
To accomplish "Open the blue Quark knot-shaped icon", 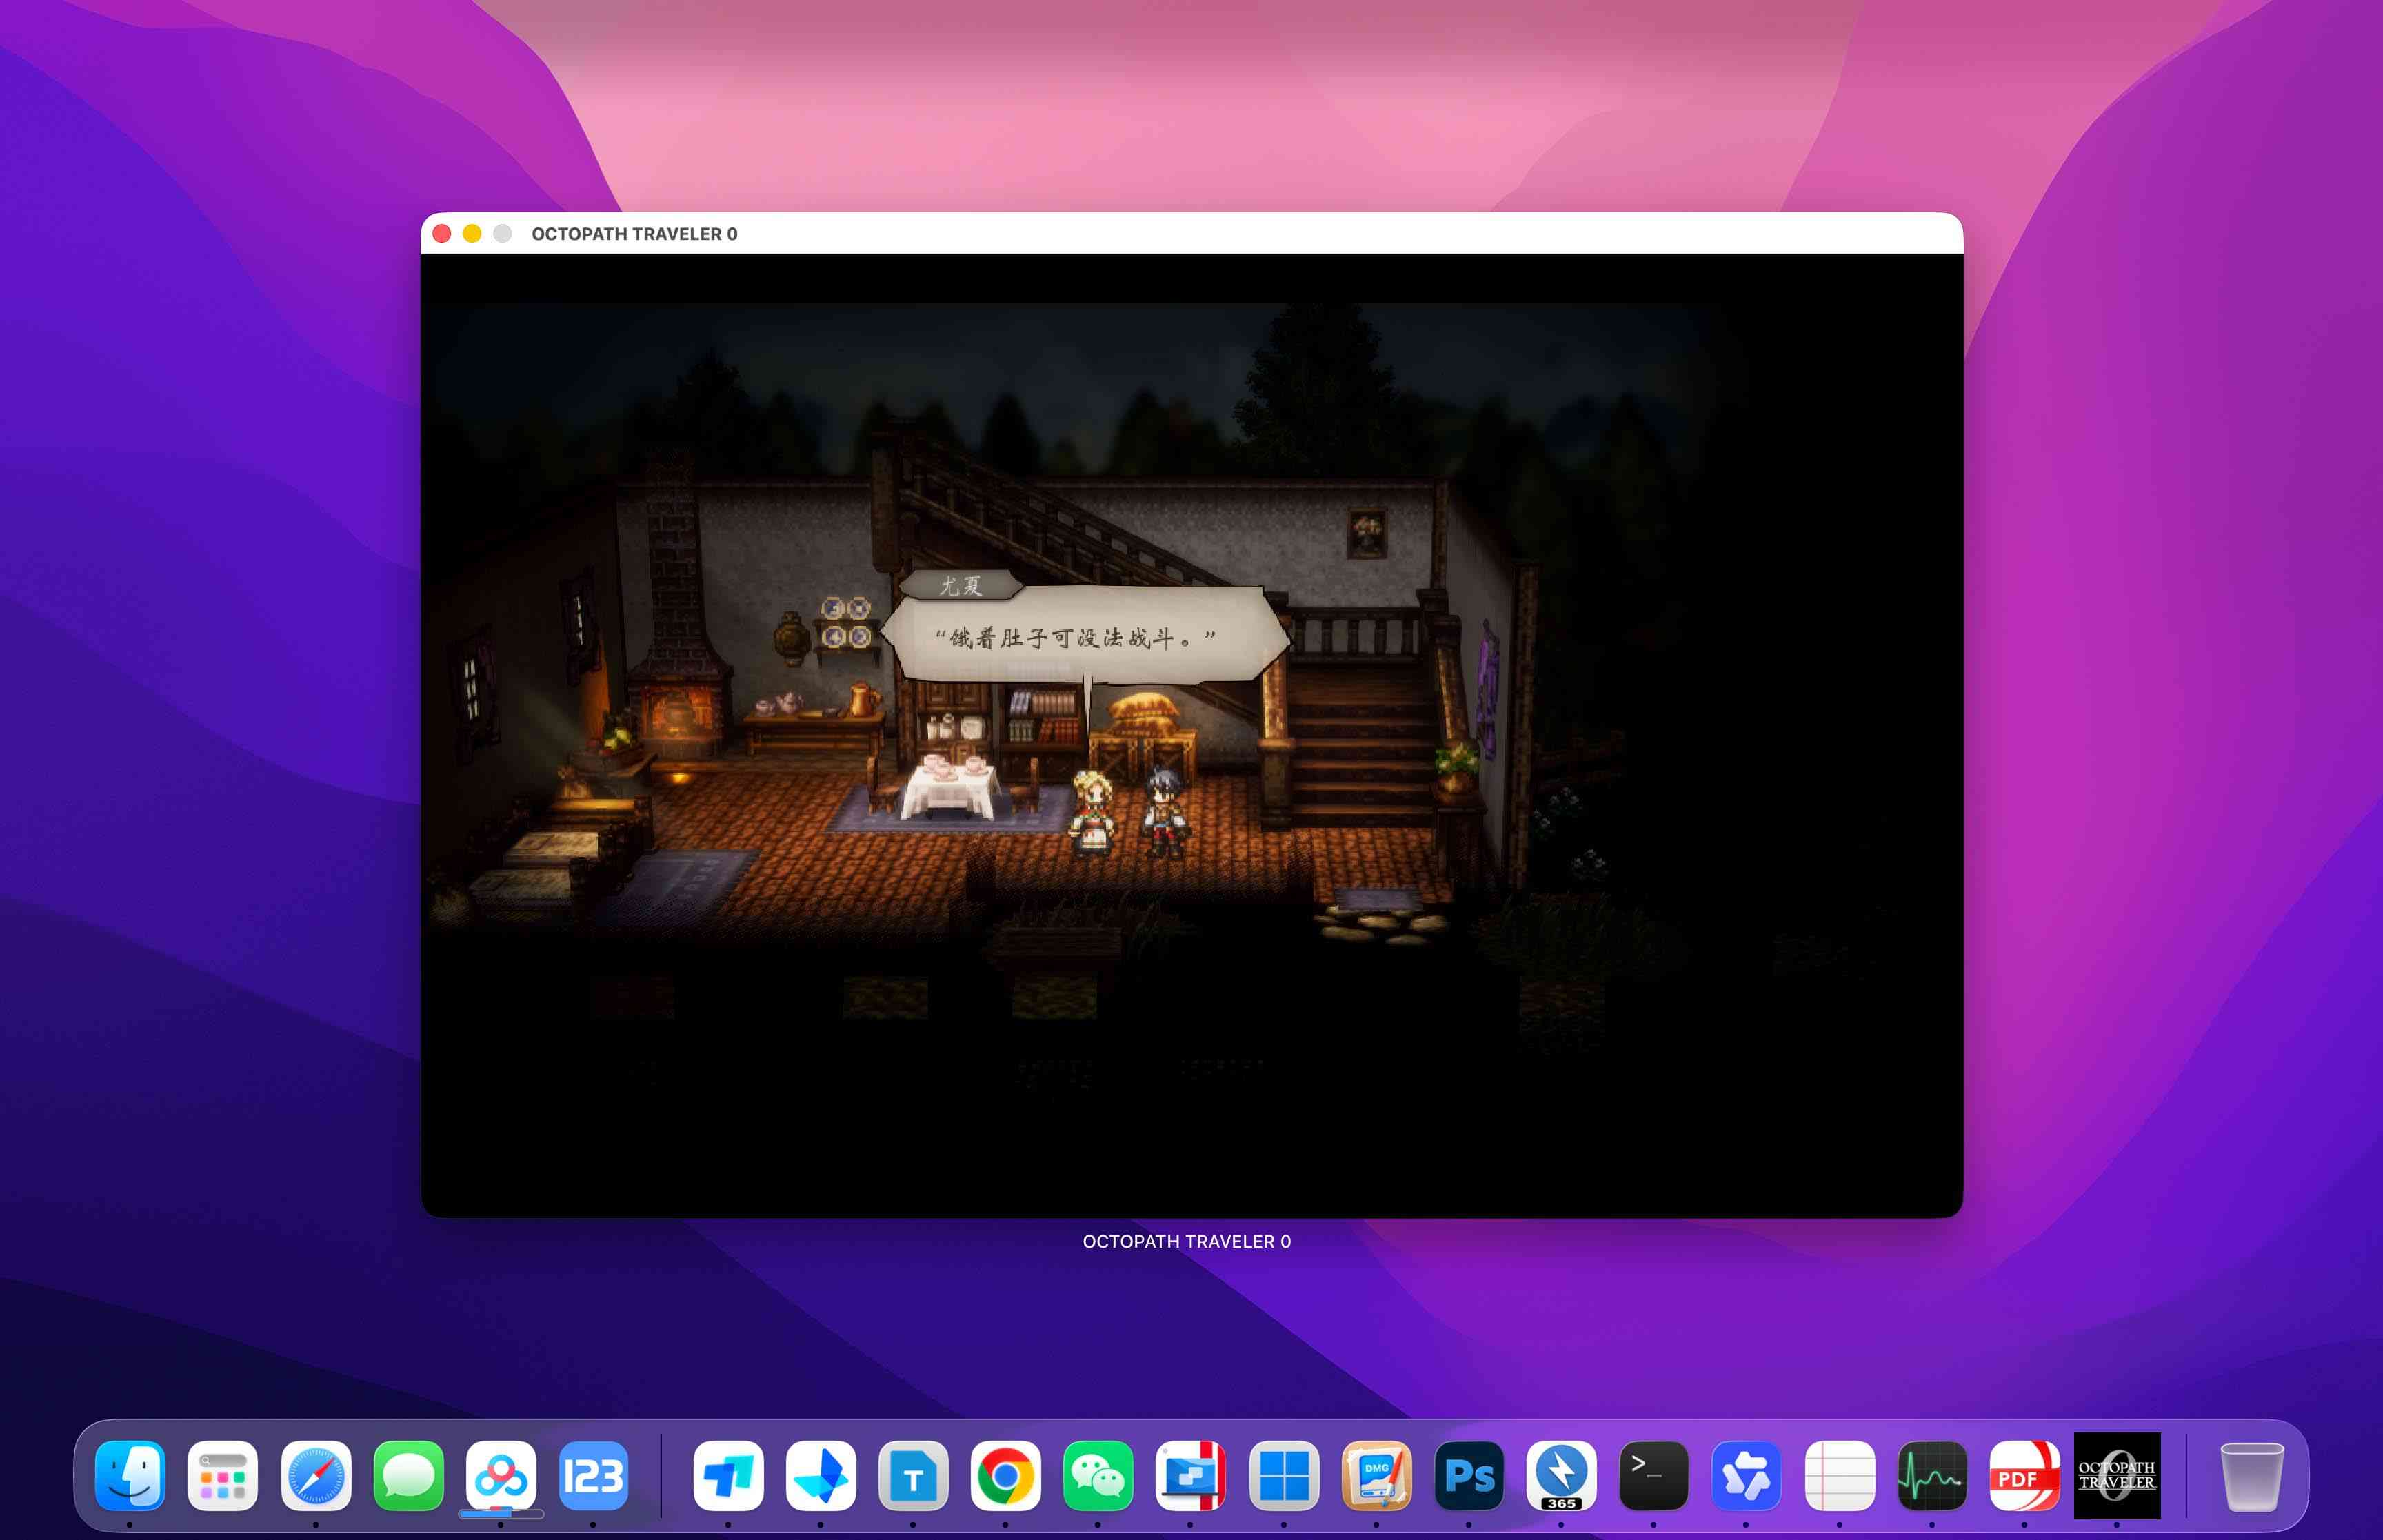I will pyautogui.click(x=1746, y=1476).
